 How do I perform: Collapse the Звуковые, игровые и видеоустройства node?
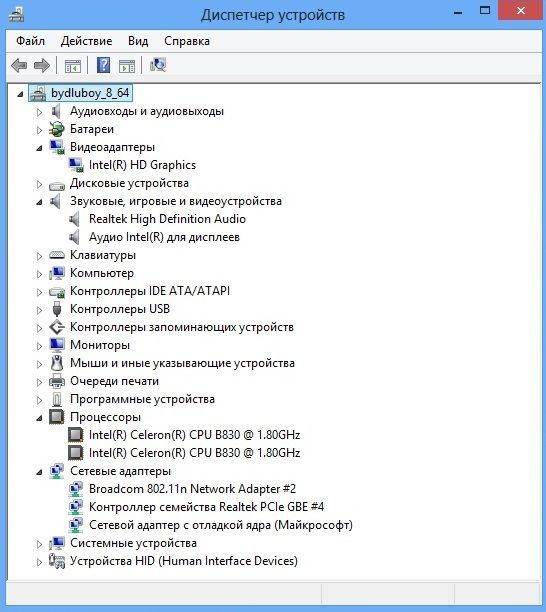(39, 202)
